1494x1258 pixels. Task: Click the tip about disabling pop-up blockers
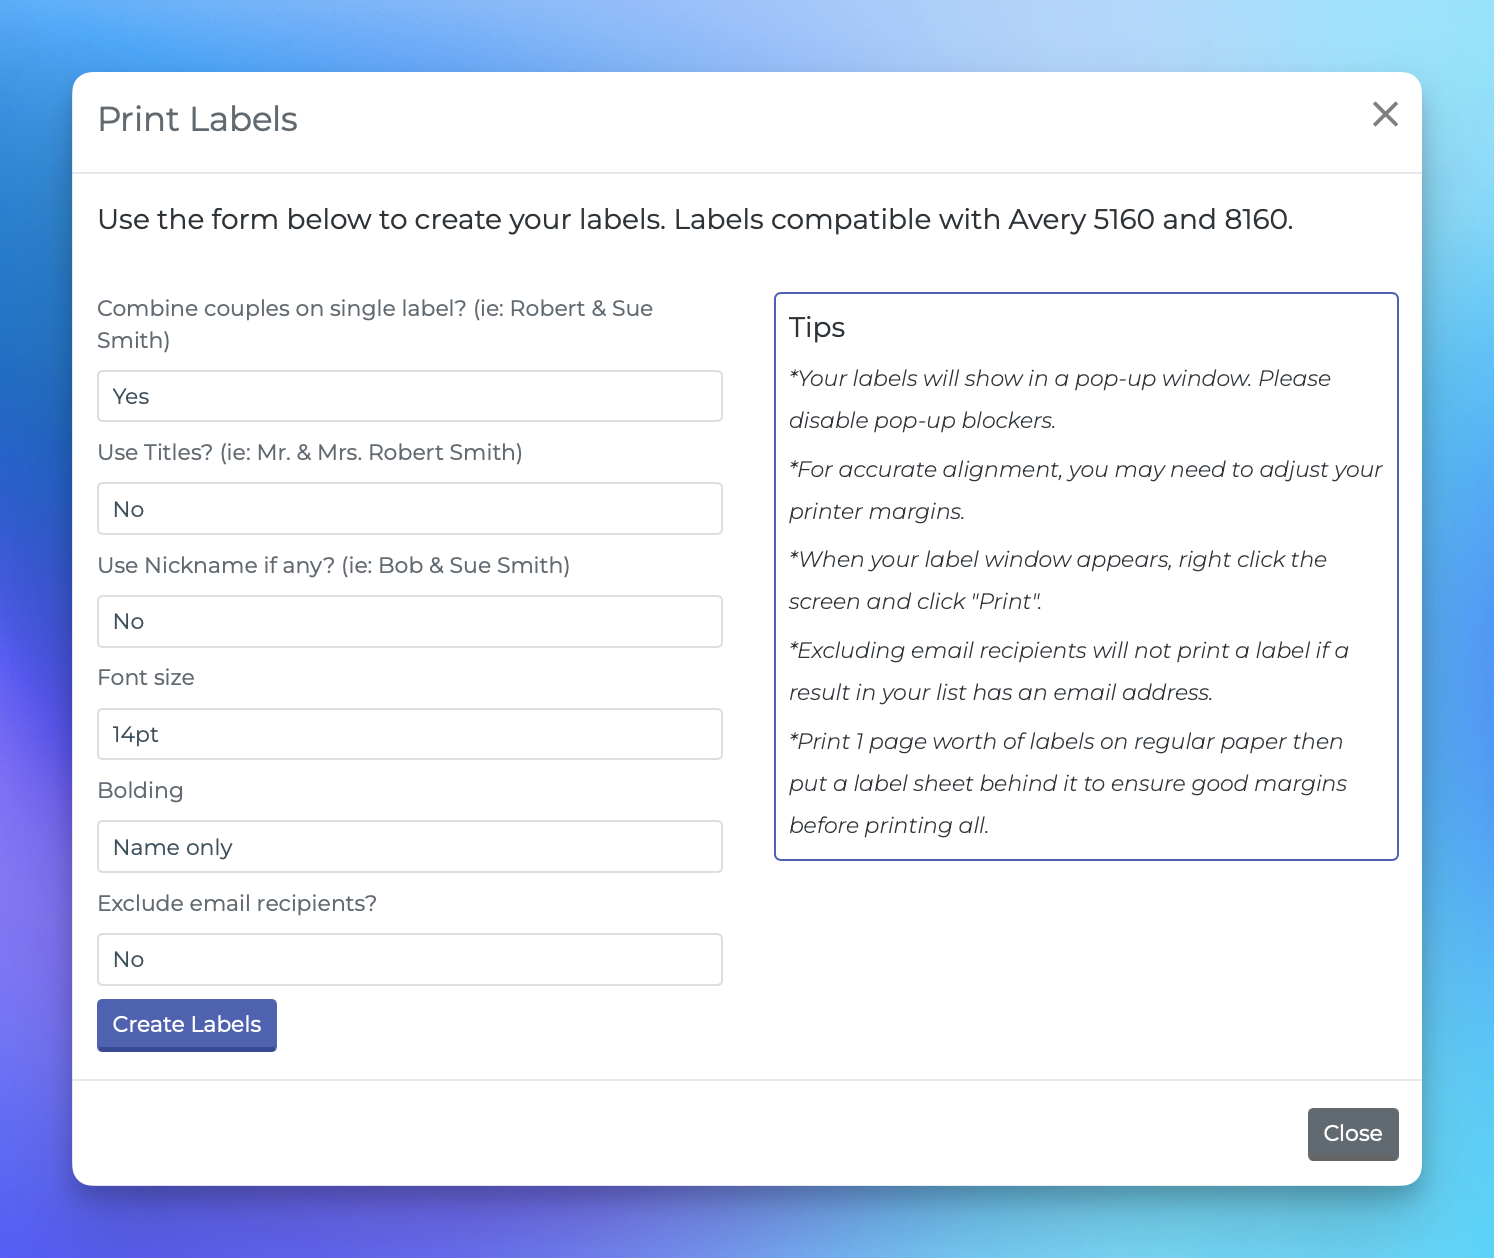1060,399
